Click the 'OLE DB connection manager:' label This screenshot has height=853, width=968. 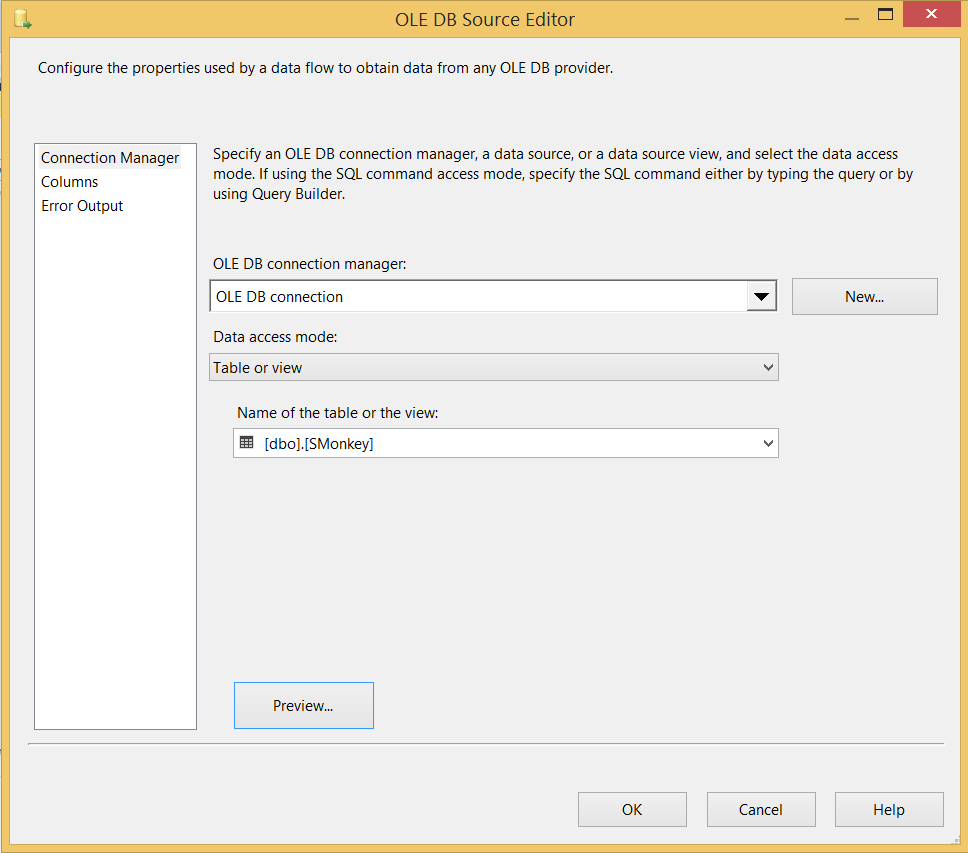310,264
